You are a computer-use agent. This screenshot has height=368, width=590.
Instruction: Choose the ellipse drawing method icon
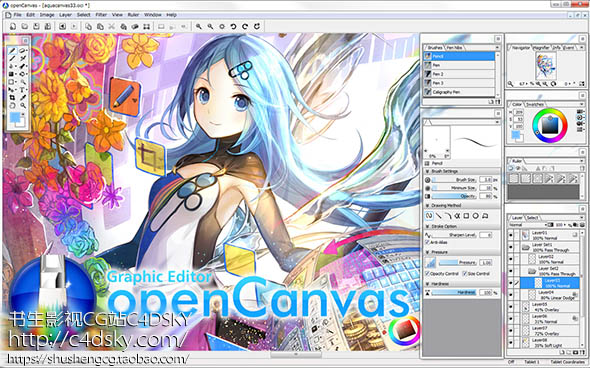coord(476,216)
